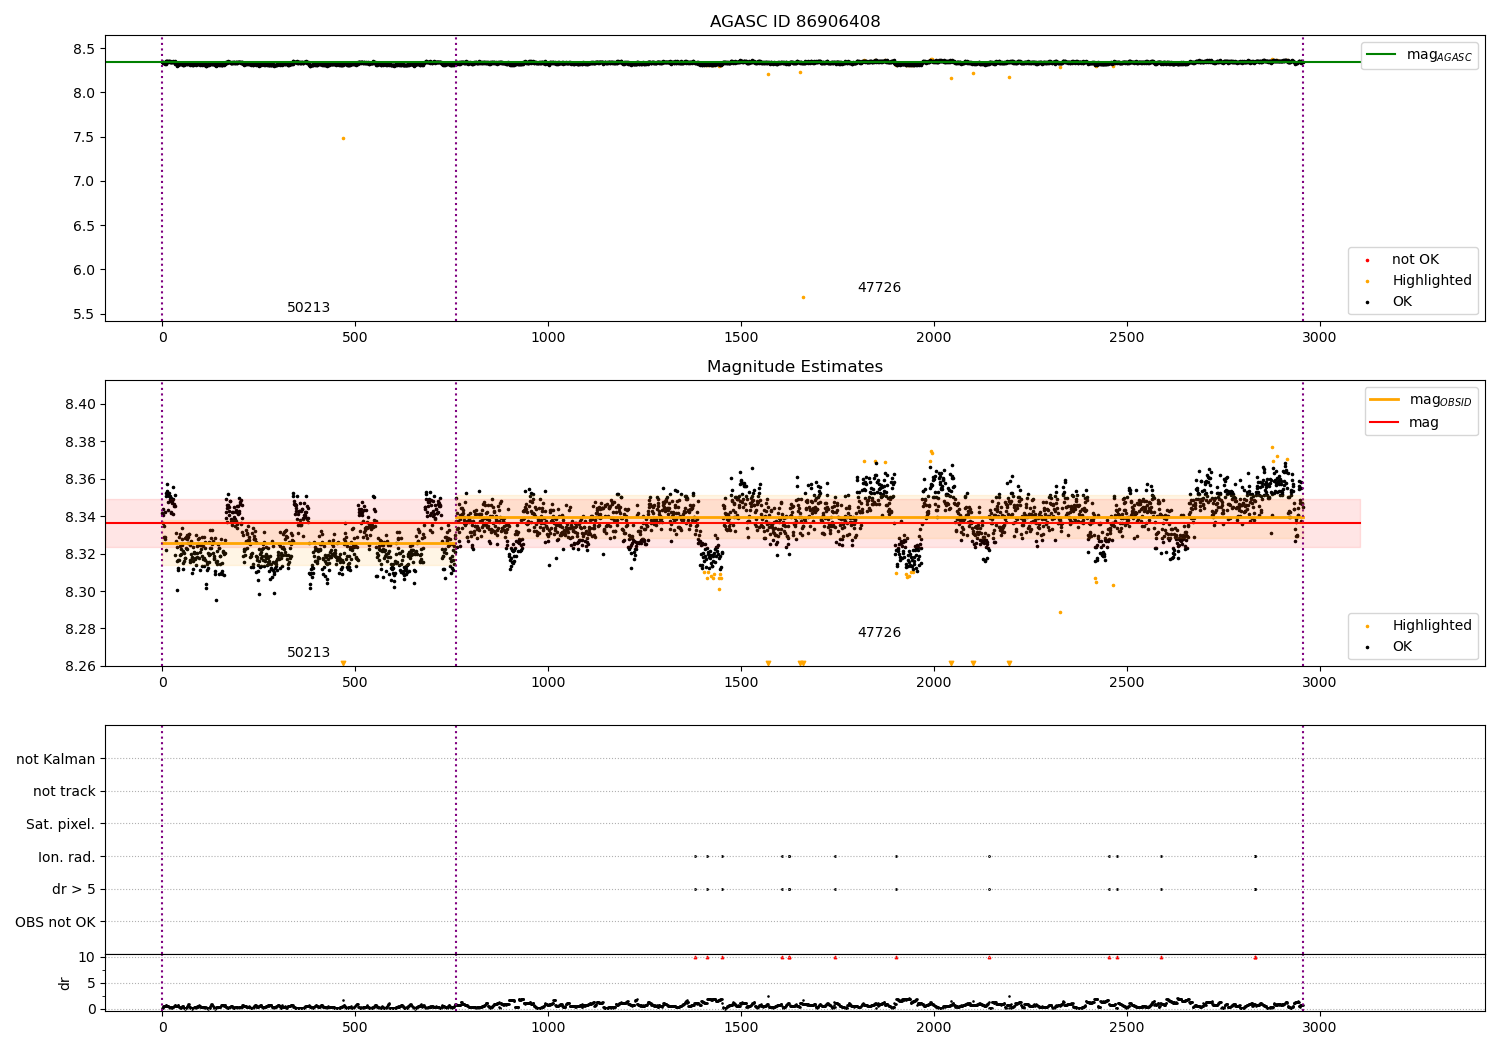Click the 'Magnitude Estimates' plot title

pos(795,367)
